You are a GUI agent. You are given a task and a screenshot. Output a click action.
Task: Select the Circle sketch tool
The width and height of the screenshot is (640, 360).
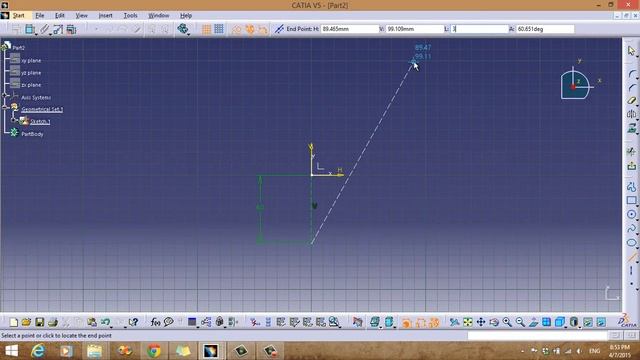point(631,214)
